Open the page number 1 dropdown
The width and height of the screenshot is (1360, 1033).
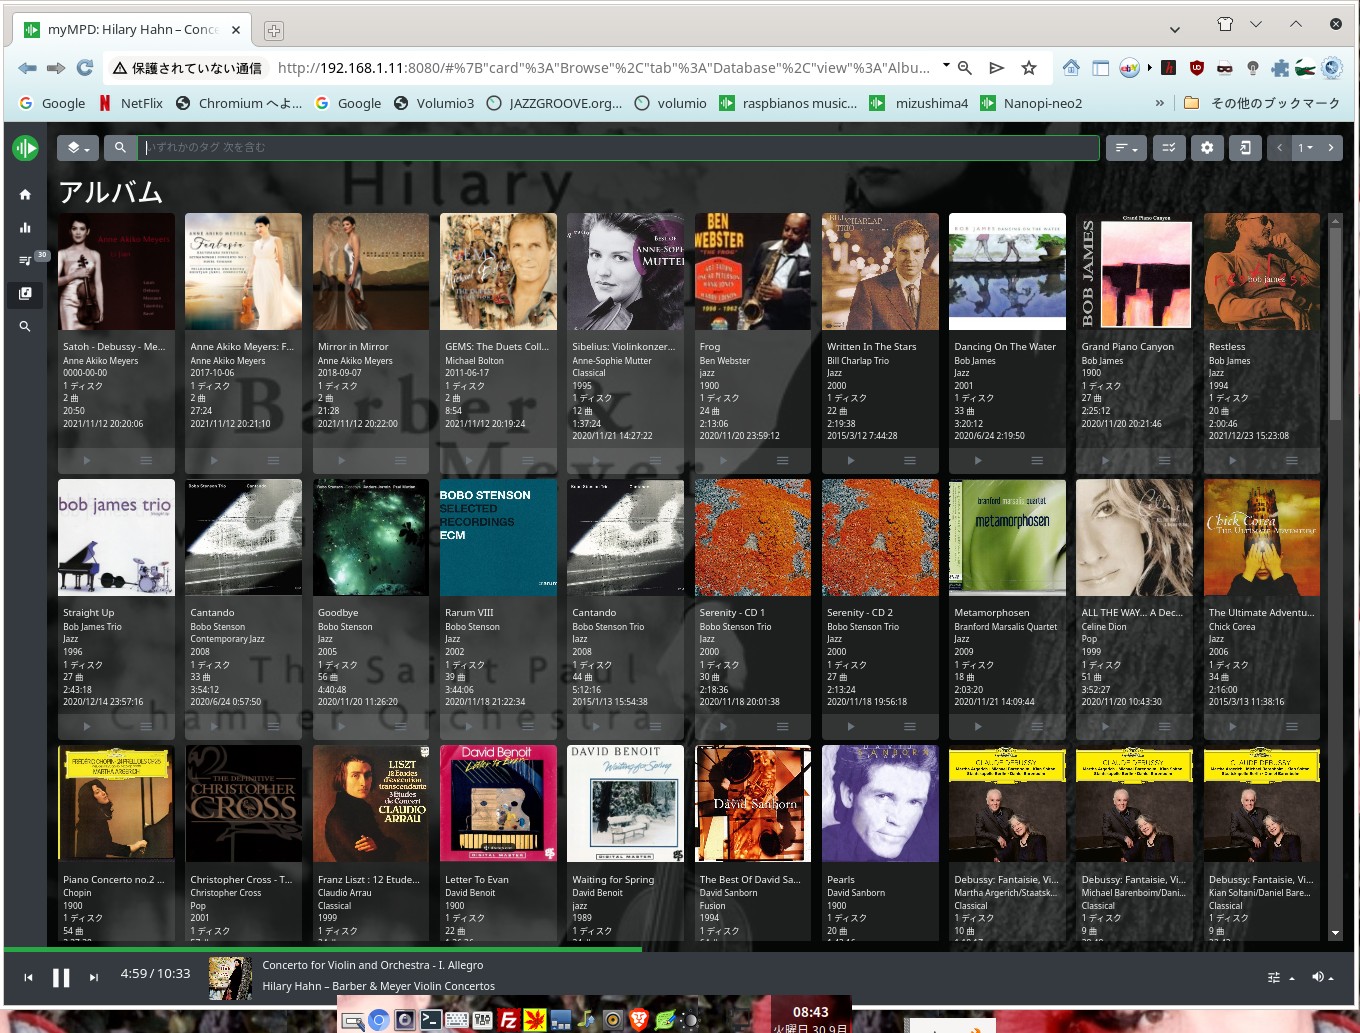1305,148
